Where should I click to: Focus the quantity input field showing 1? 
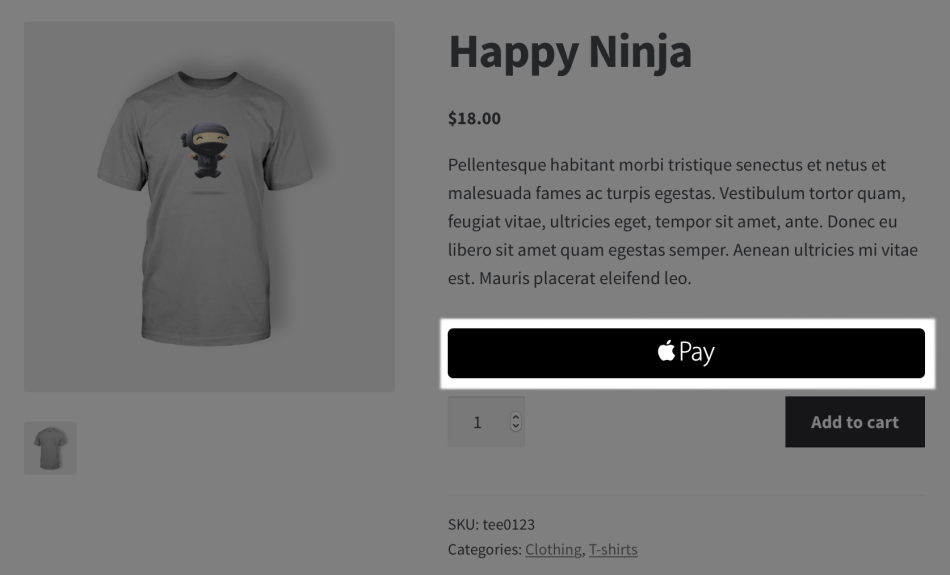click(x=478, y=422)
